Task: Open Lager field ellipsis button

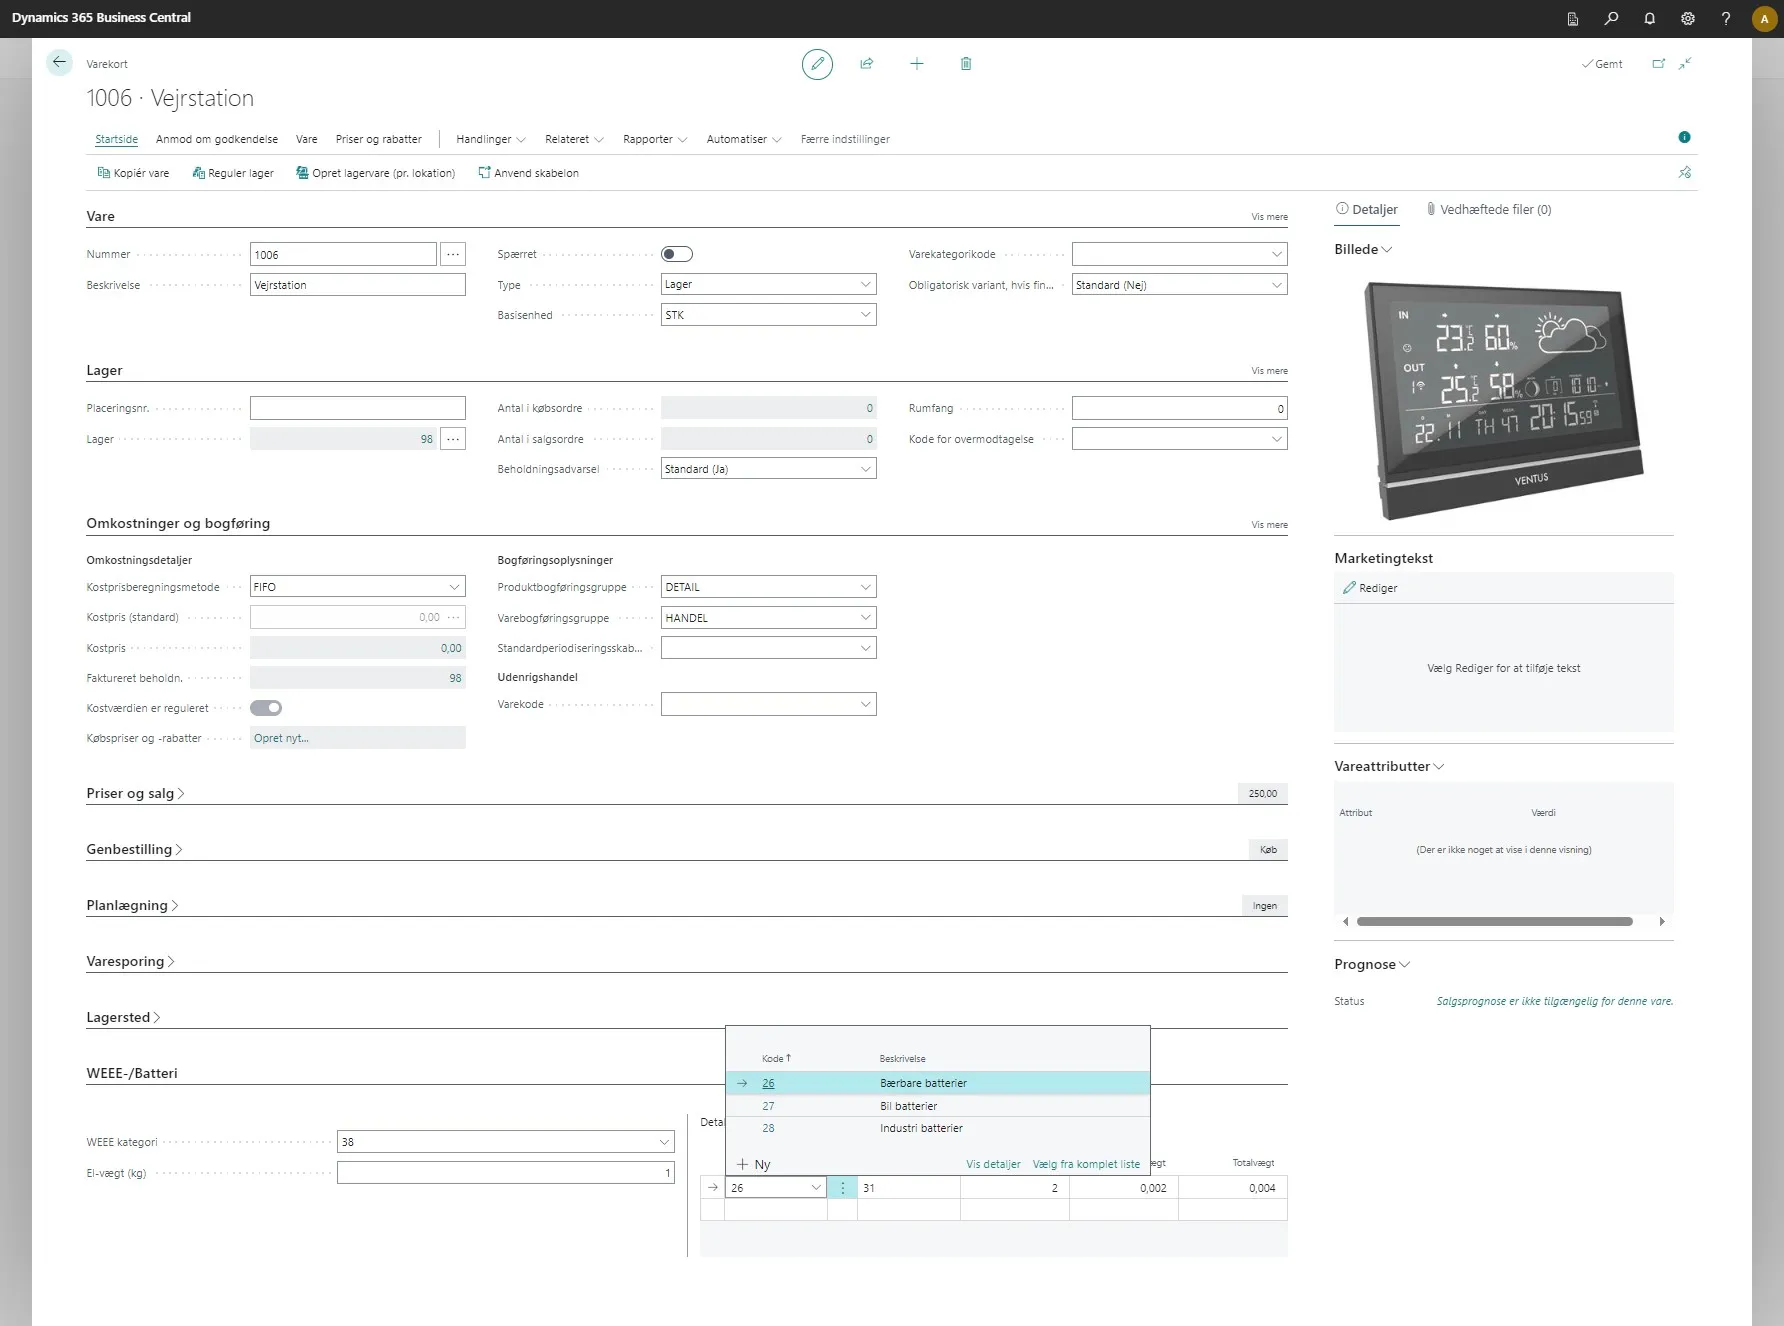Action: click(x=453, y=439)
